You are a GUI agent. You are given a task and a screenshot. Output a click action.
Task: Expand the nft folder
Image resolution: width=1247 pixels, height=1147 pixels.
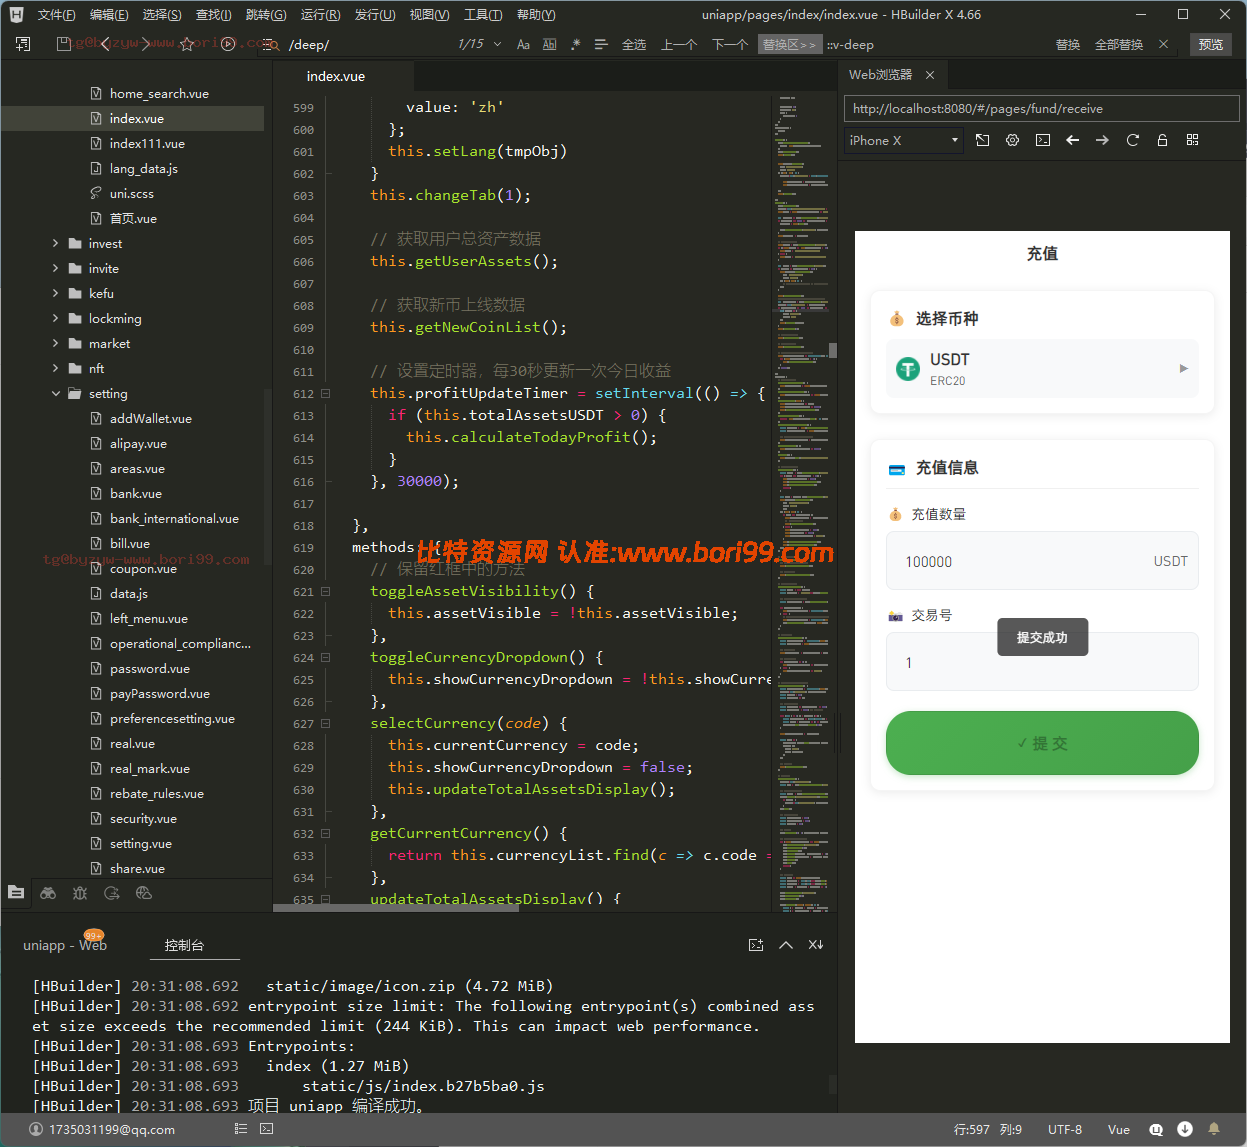[x=55, y=368]
